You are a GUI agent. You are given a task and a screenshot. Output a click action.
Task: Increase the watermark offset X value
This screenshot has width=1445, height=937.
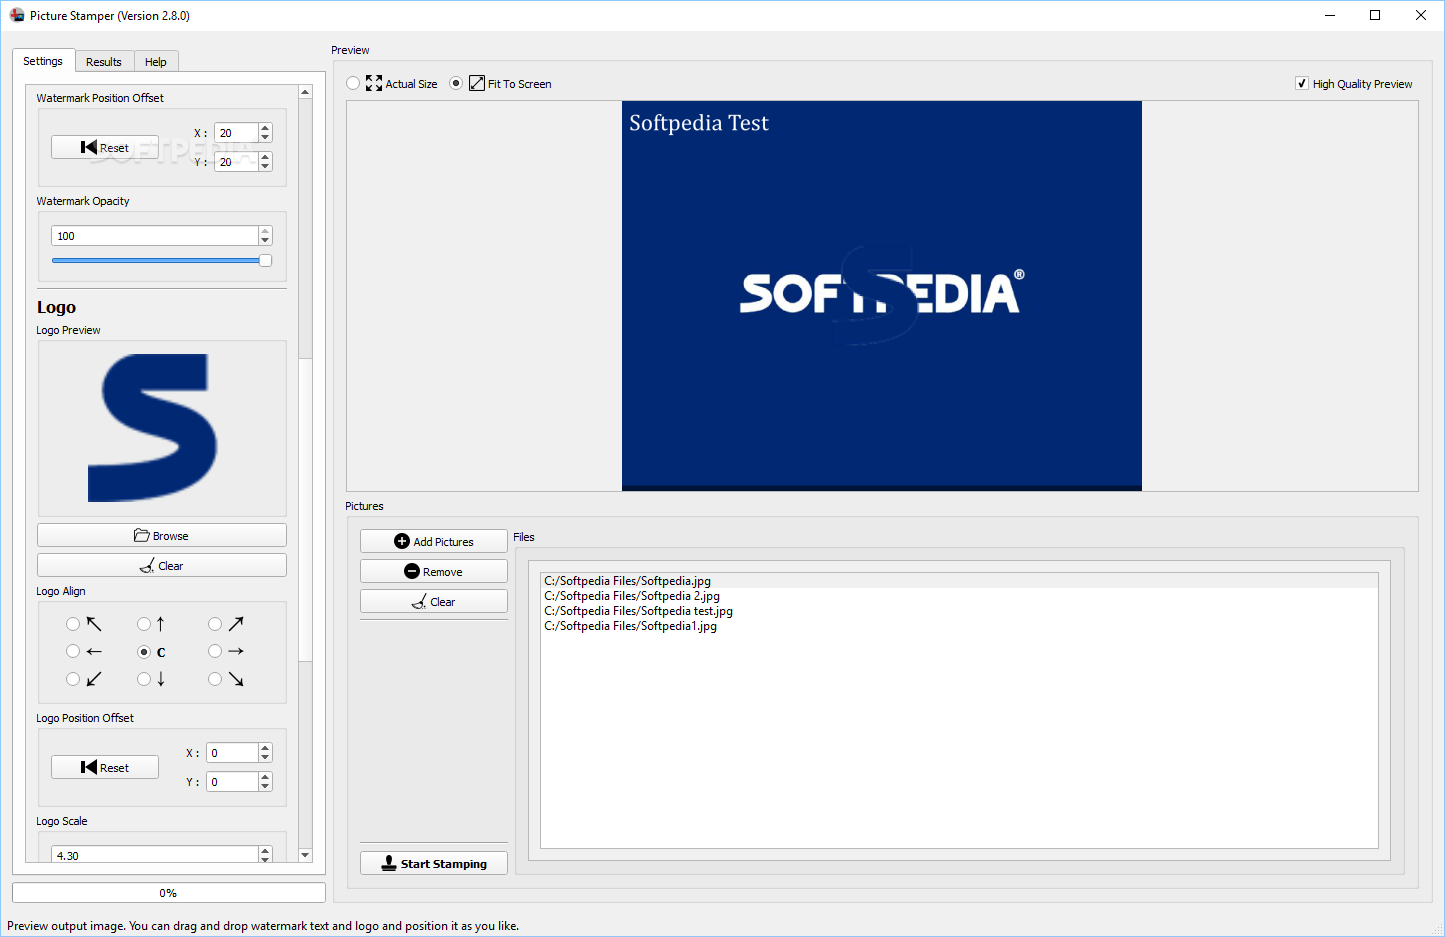(265, 128)
